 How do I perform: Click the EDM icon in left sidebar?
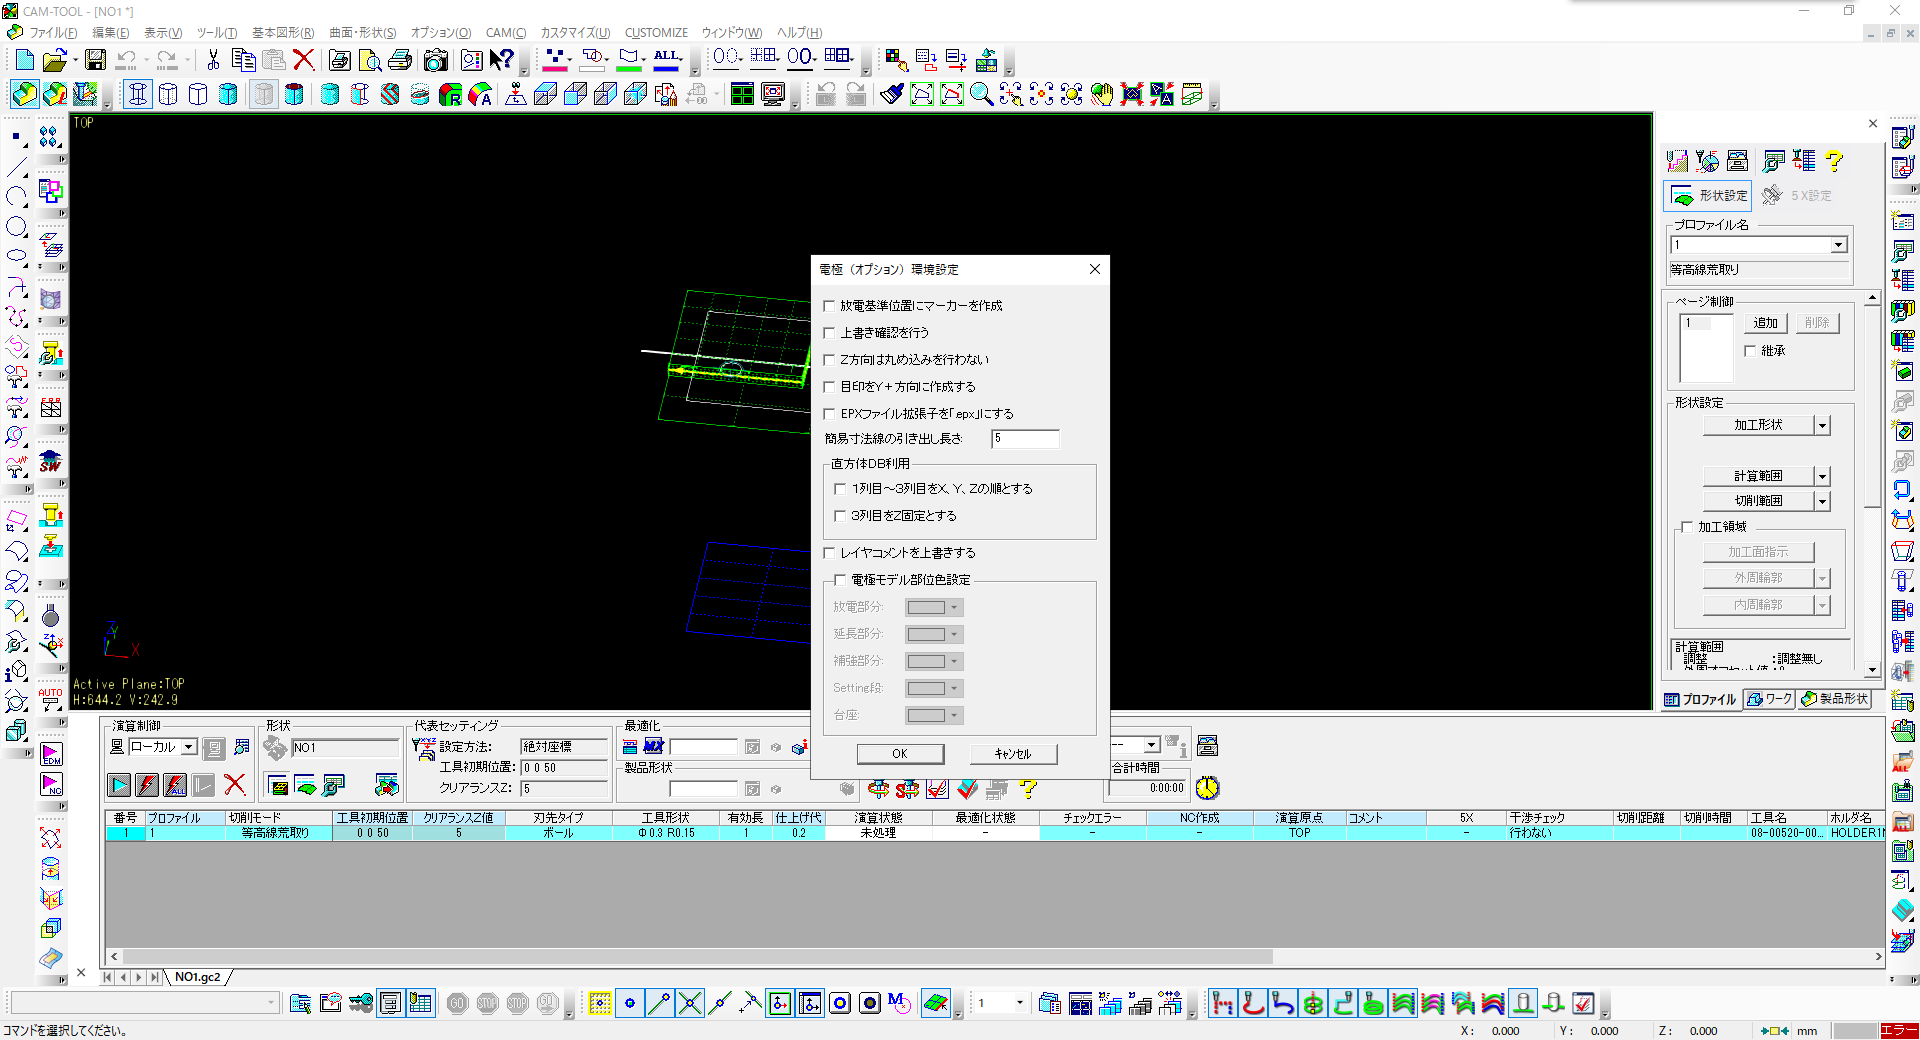(51, 754)
